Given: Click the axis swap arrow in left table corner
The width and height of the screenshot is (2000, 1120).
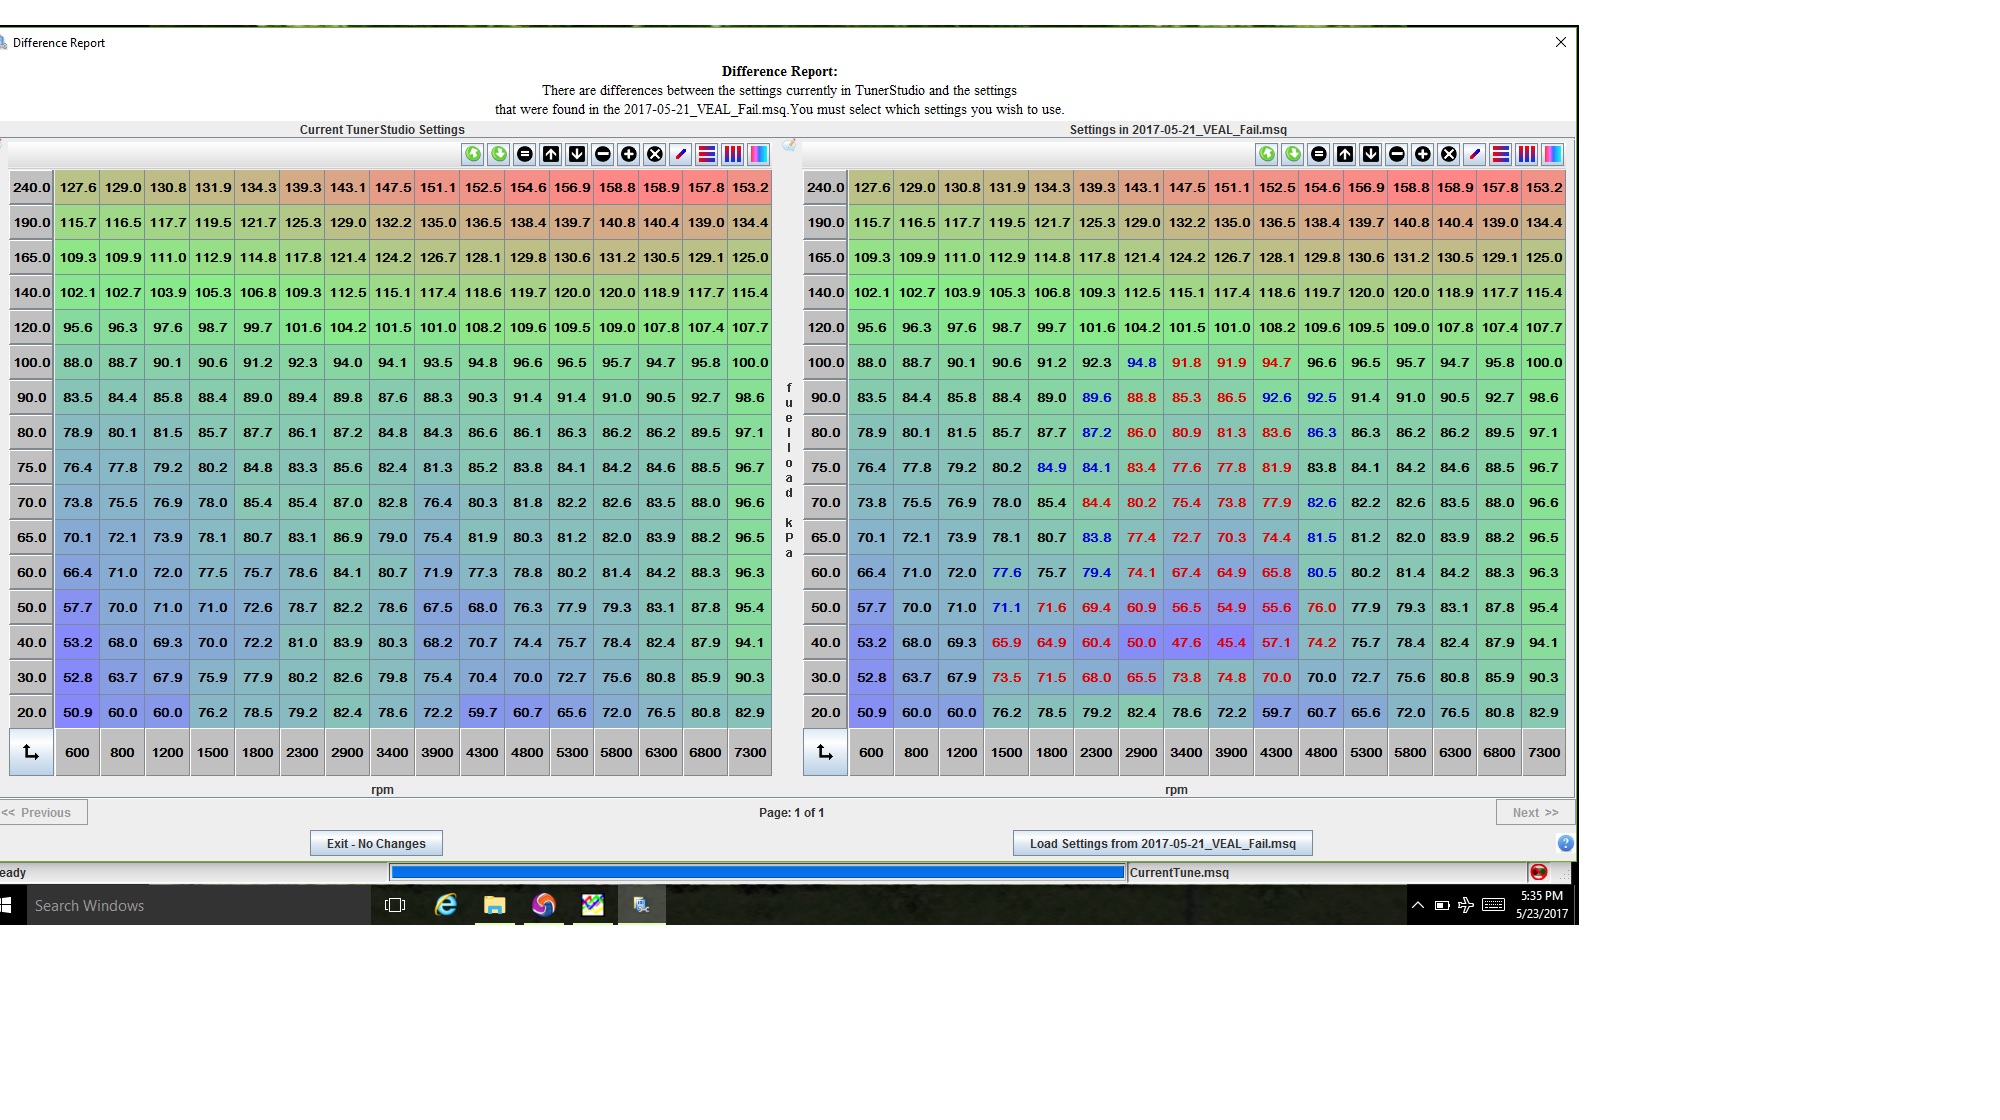Looking at the screenshot, I should (x=31, y=752).
